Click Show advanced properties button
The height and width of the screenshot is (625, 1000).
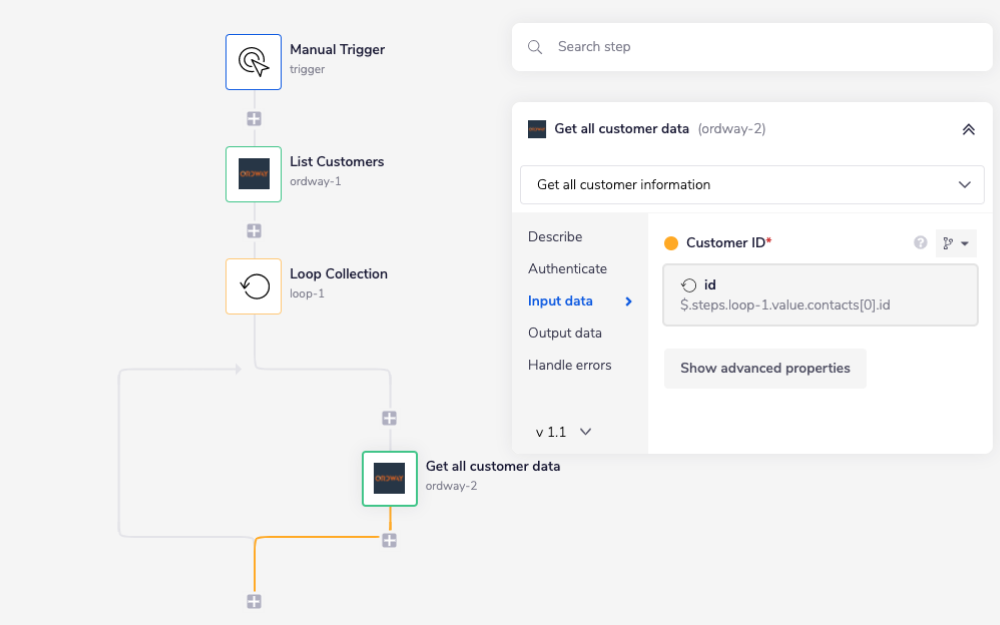(765, 368)
